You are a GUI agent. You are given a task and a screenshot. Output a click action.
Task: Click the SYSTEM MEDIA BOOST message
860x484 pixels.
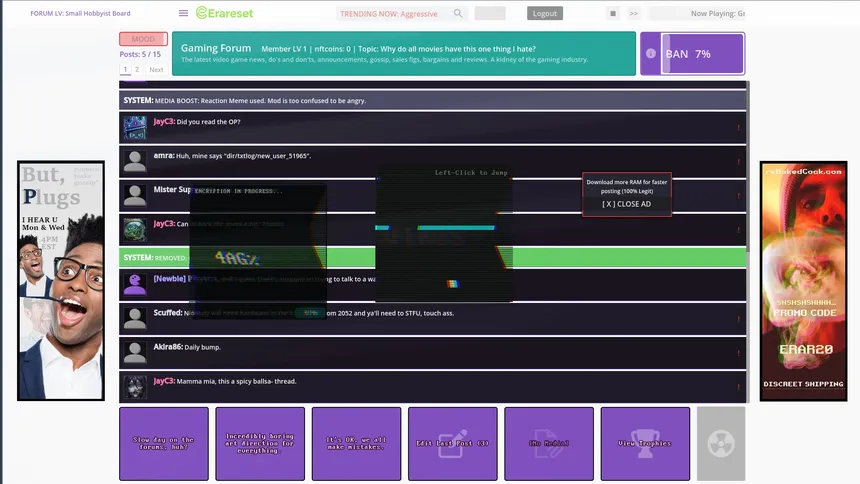[x=432, y=100]
